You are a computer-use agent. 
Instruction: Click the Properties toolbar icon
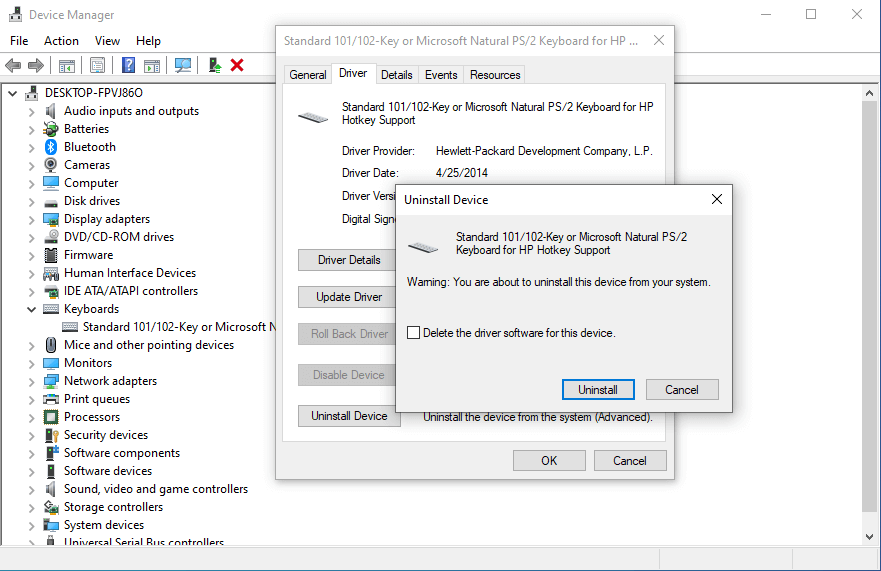click(97, 66)
